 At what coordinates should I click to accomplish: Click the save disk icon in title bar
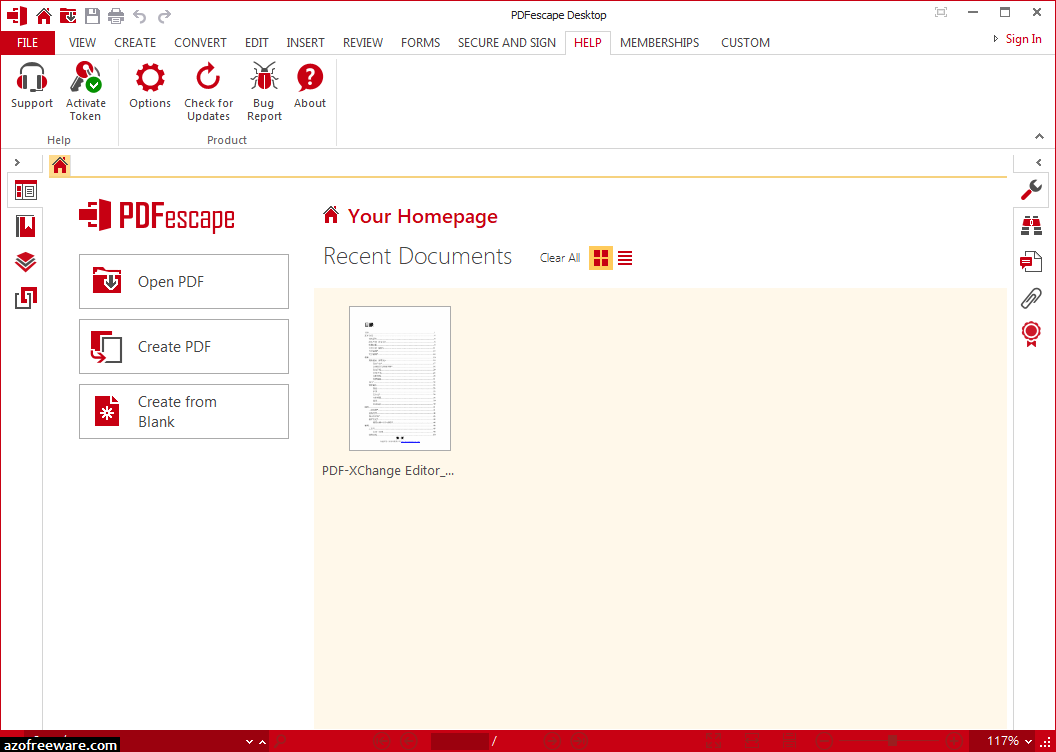coord(92,15)
